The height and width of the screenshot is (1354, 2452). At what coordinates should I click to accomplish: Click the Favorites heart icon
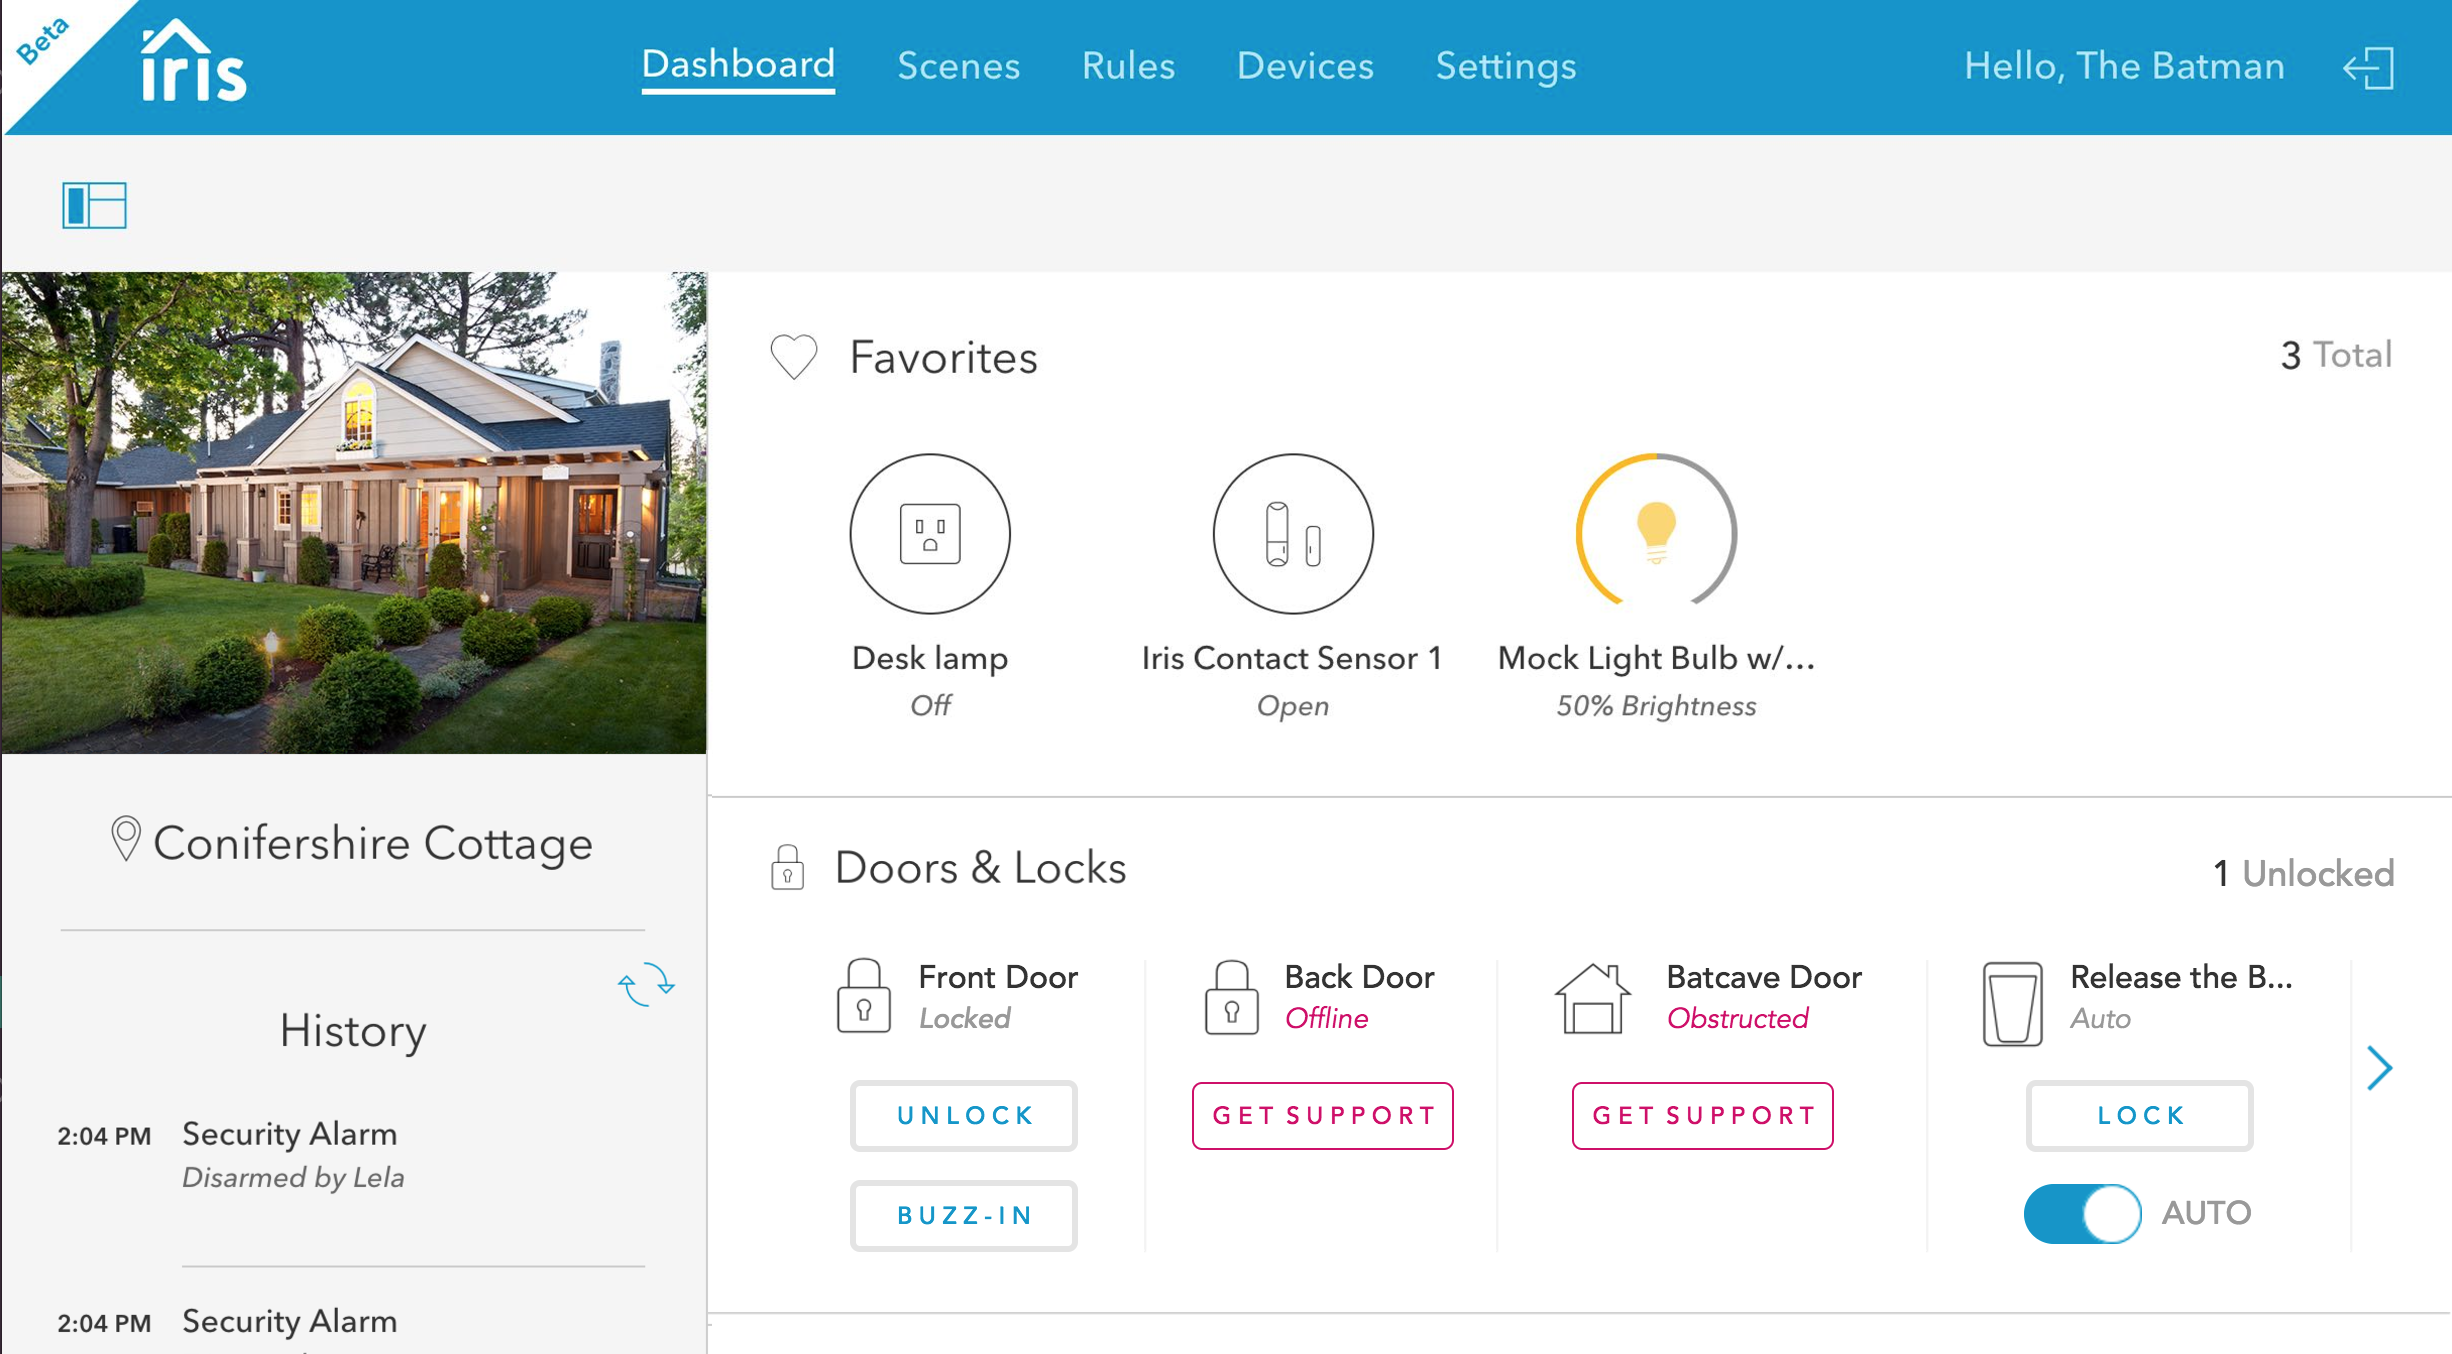click(794, 357)
